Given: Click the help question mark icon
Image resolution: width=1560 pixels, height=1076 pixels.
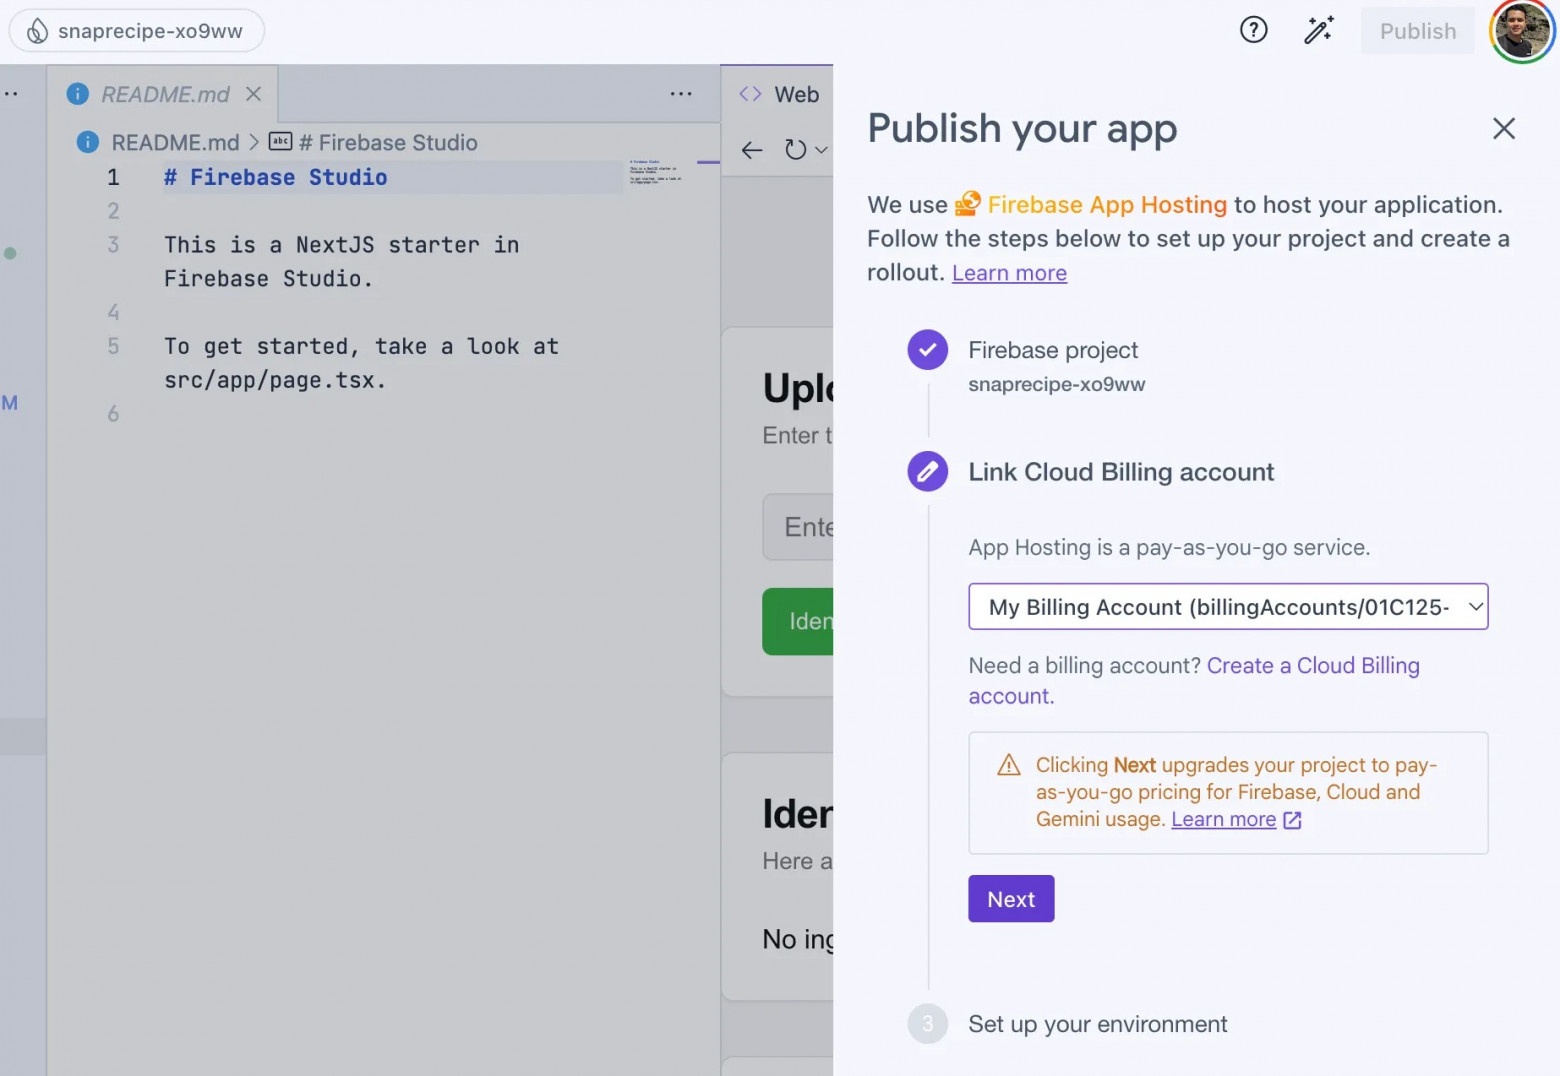Looking at the screenshot, I should [x=1253, y=31].
